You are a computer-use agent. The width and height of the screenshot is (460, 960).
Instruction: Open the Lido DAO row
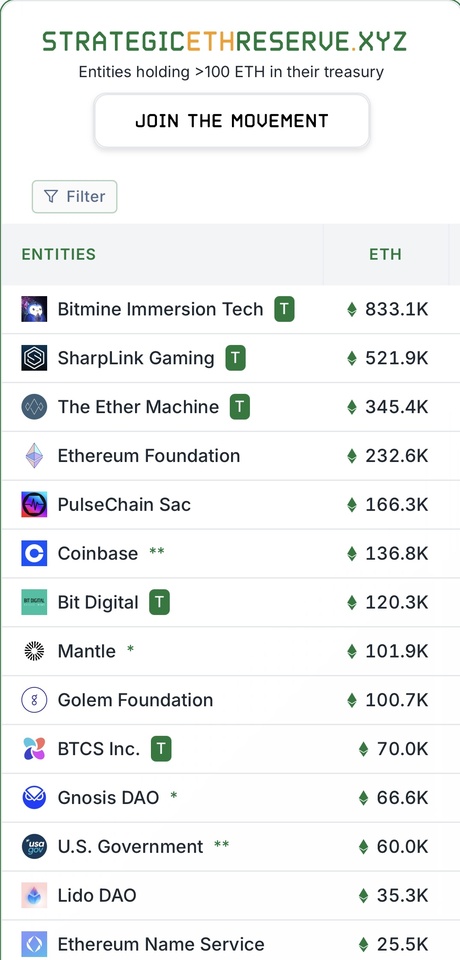[230, 896]
